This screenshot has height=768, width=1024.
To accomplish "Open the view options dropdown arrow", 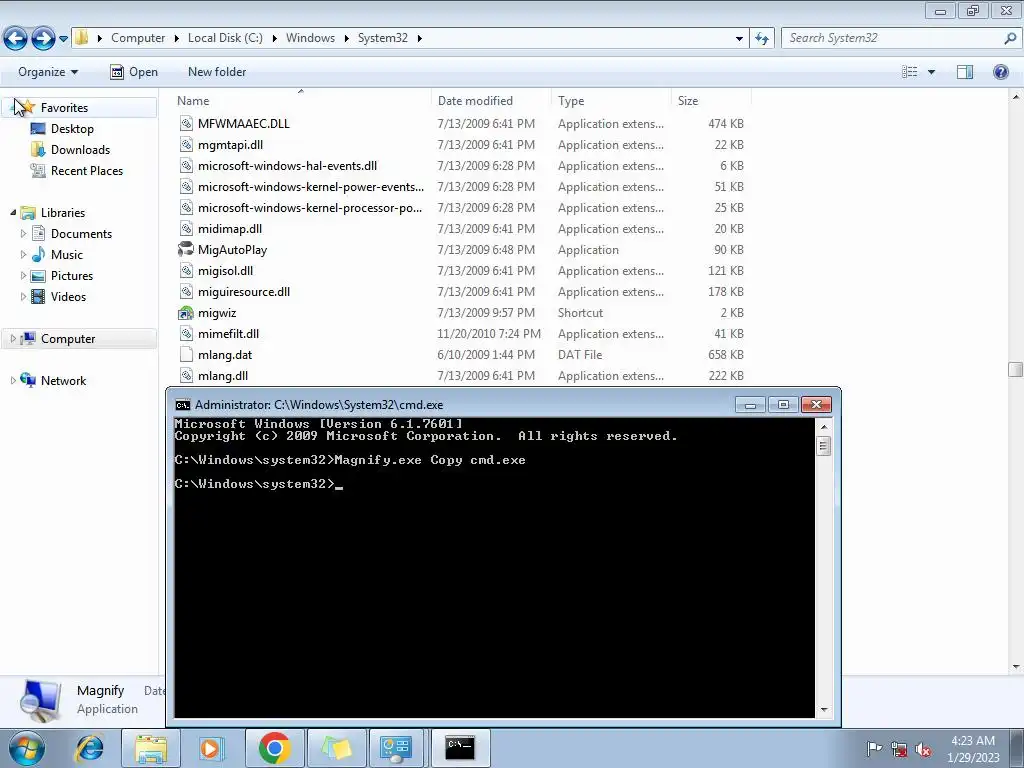I will pos(931,72).
